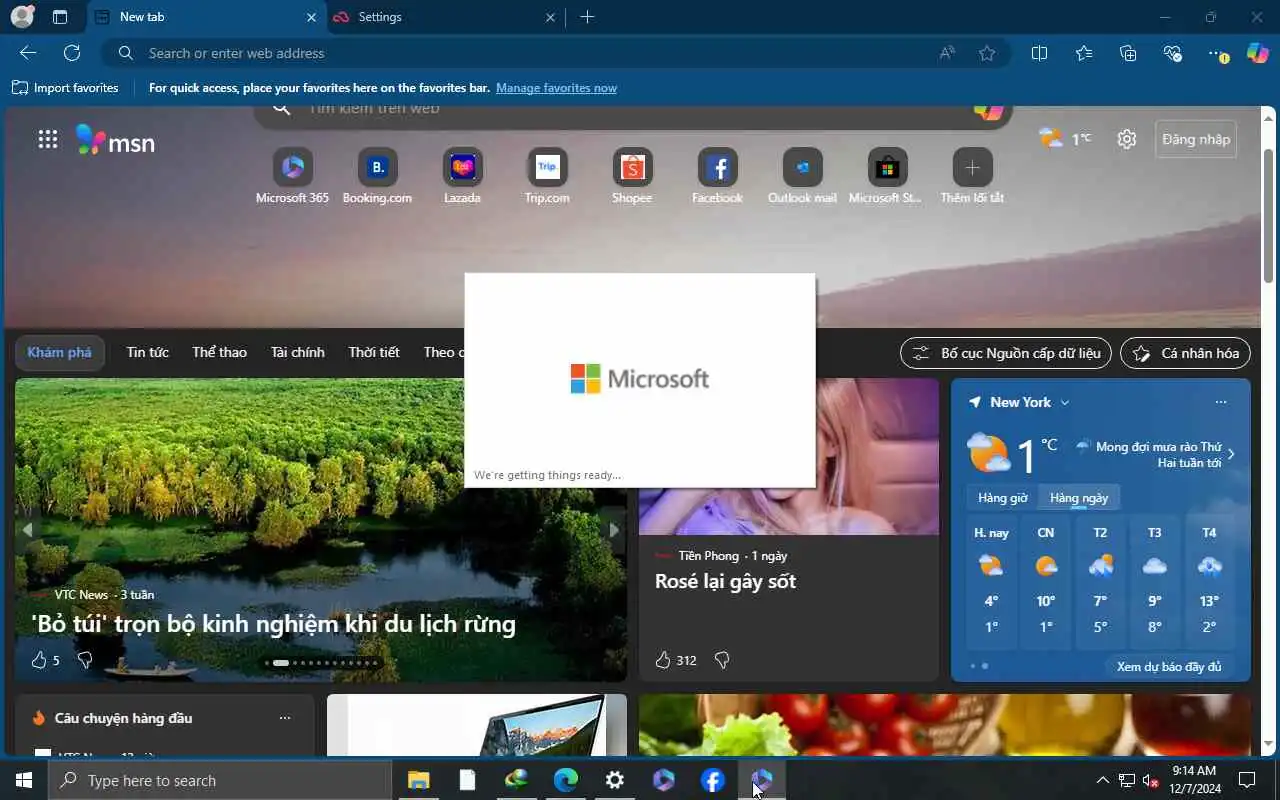This screenshot has height=800, width=1280.
Task: Activate the Read aloud icon in address bar
Action: (x=947, y=53)
